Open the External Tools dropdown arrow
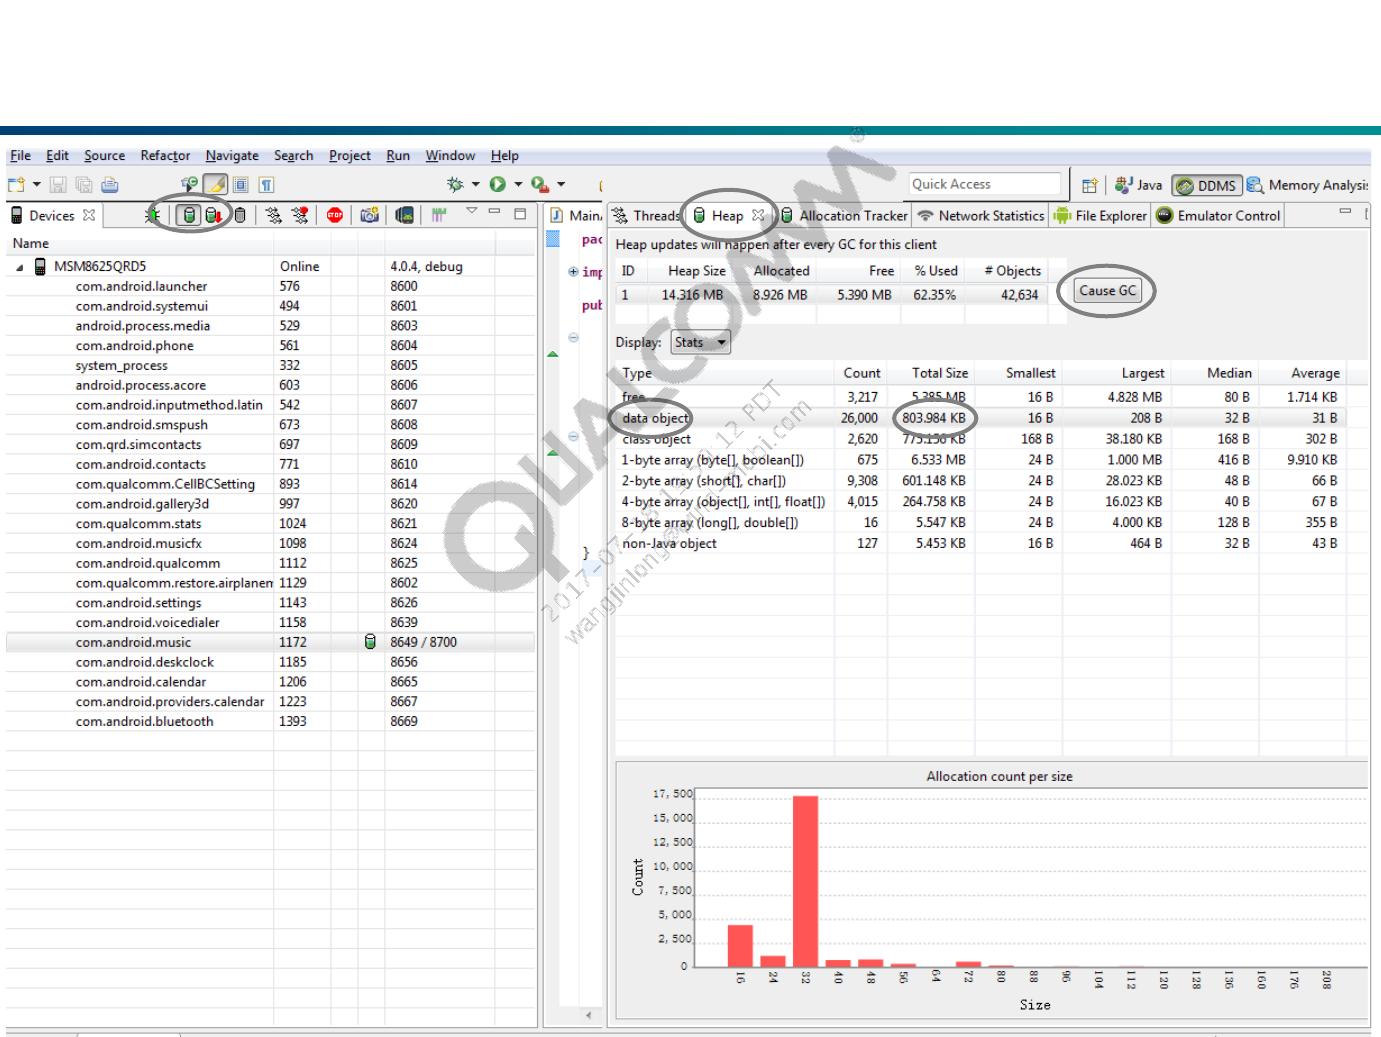1381x1037 pixels. pos(561,185)
